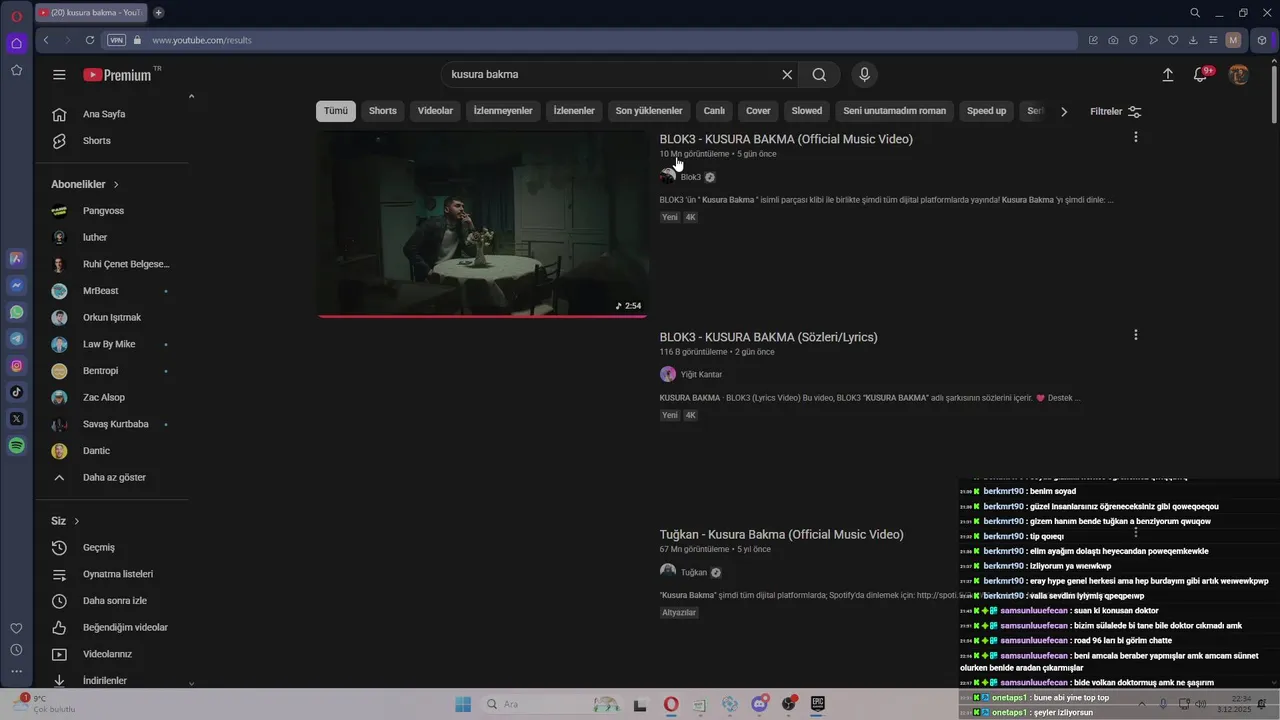Expand the Siz section arrow

[76, 521]
